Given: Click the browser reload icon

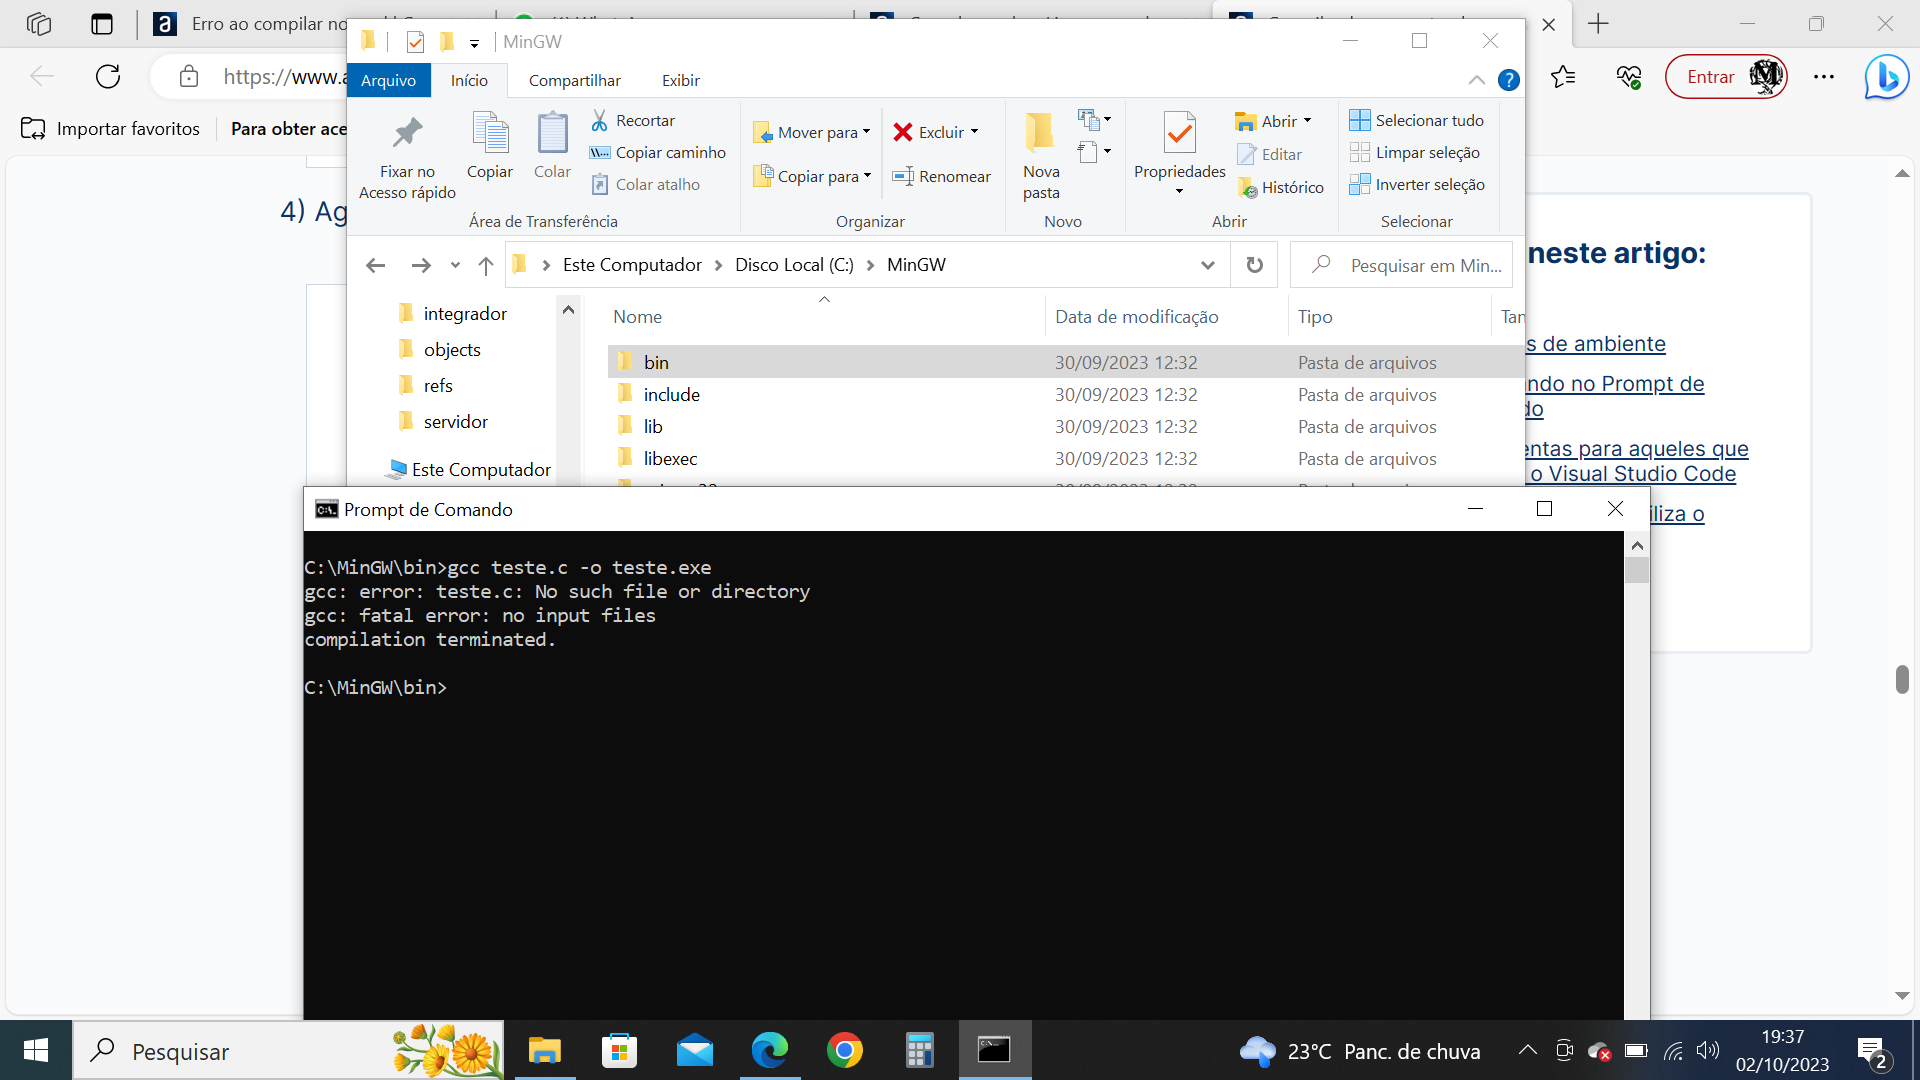Looking at the screenshot, I should tap(108, 77).
